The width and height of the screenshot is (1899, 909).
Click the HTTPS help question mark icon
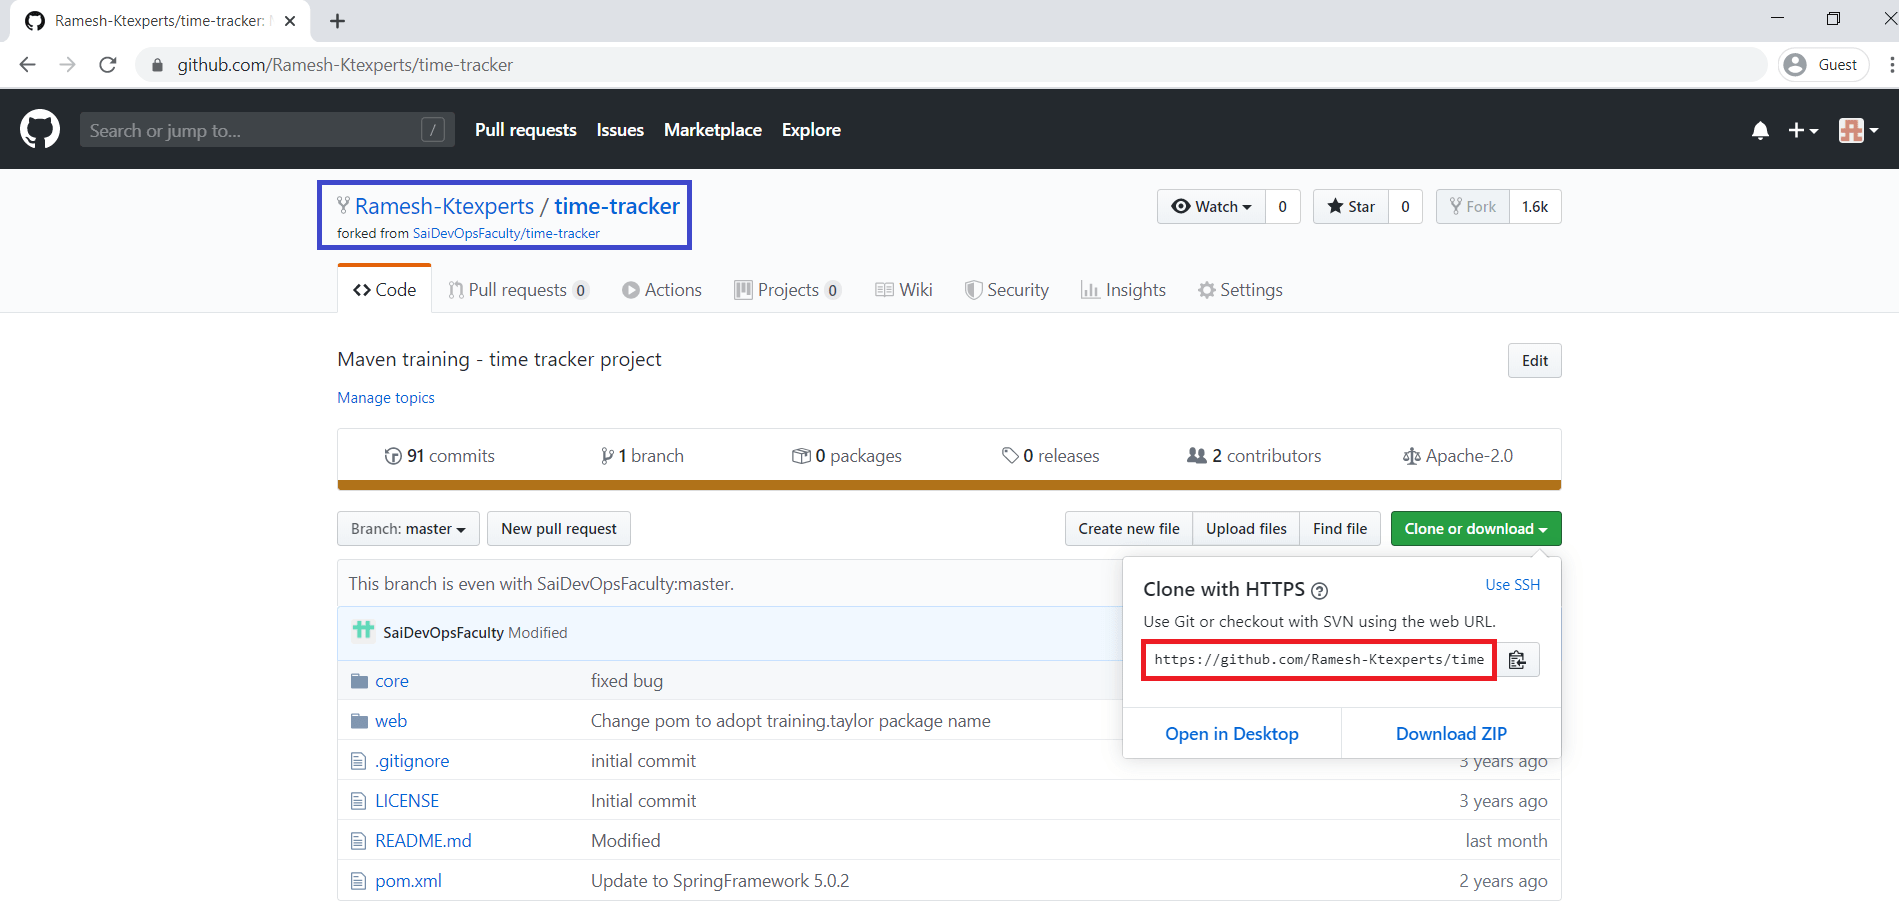click(x=1320, y=591)
